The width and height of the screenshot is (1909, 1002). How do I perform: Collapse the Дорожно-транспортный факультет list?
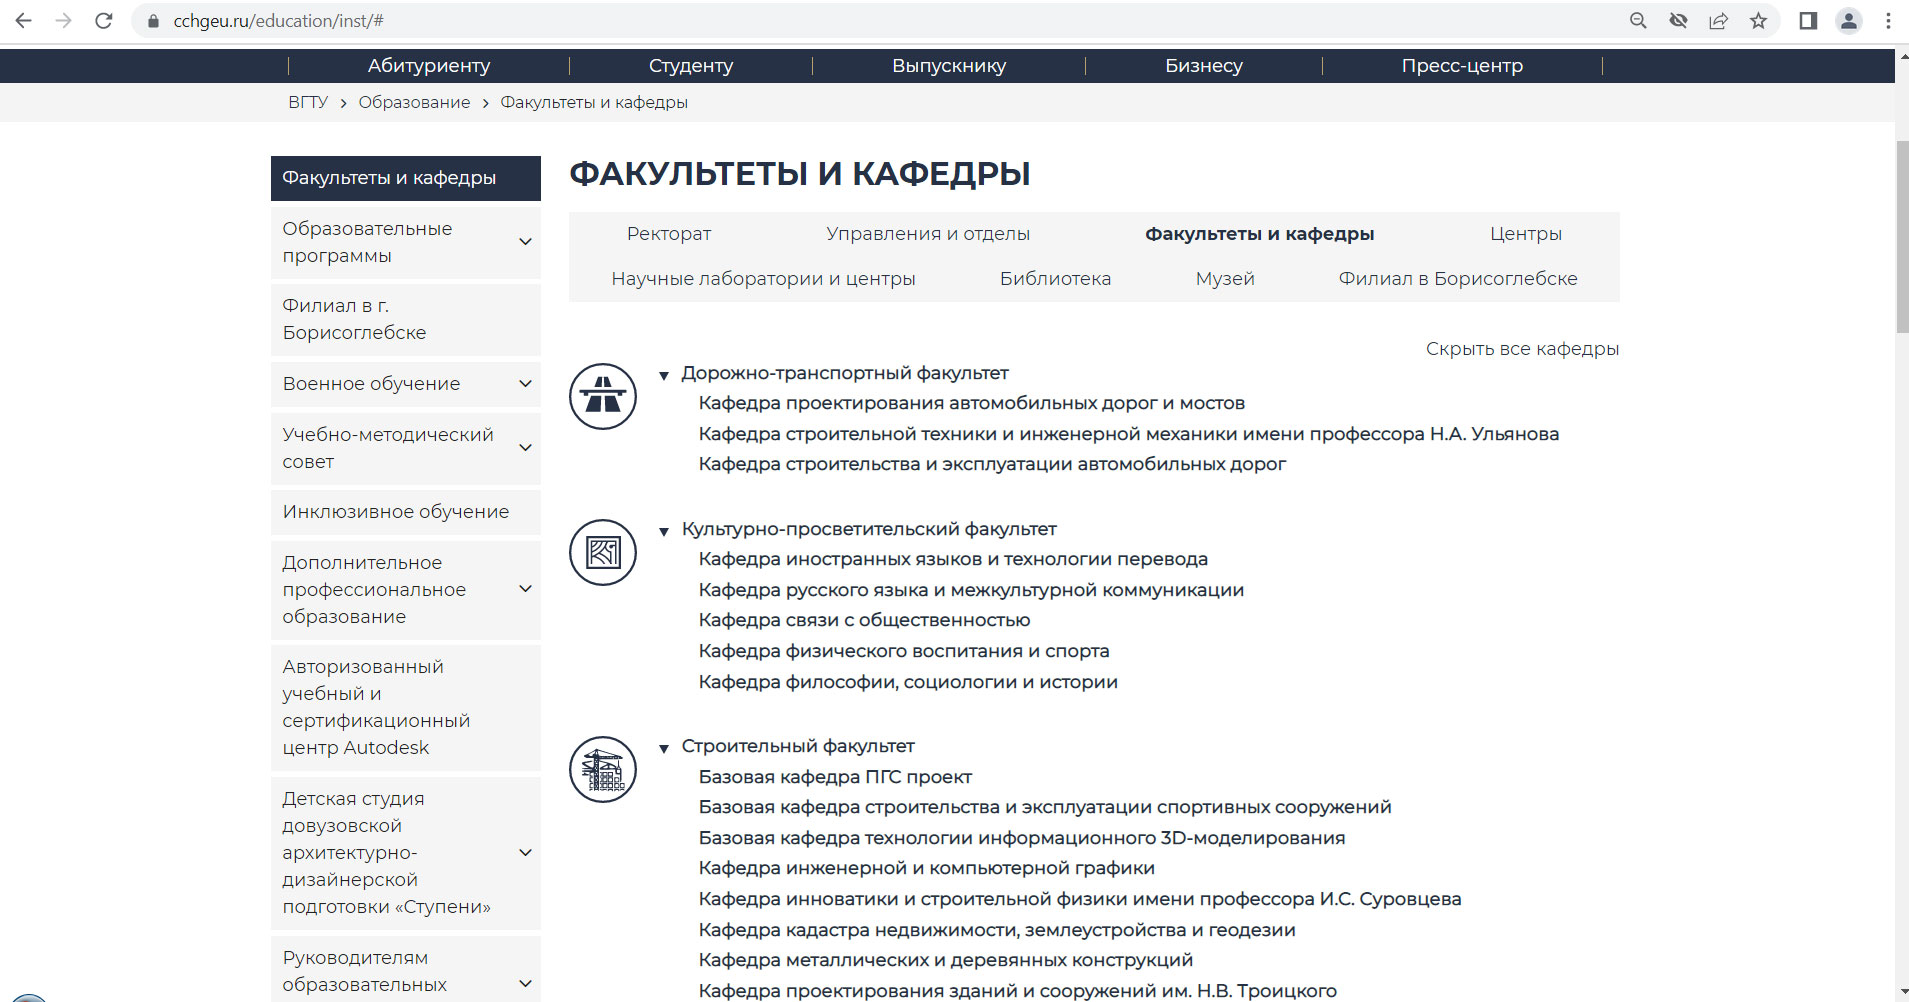point(664,375)
